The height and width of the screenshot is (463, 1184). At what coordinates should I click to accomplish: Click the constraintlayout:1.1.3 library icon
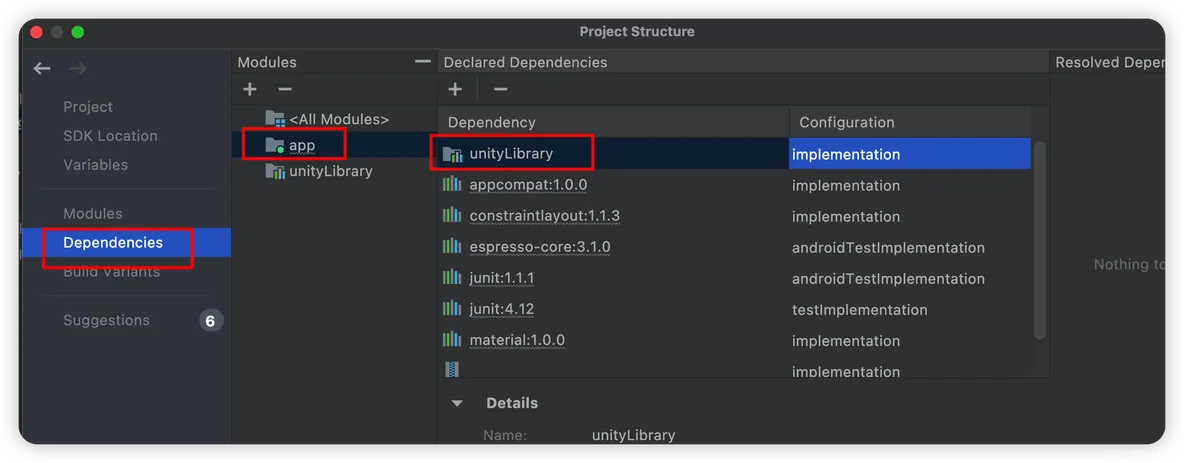(x=452, y=215)
